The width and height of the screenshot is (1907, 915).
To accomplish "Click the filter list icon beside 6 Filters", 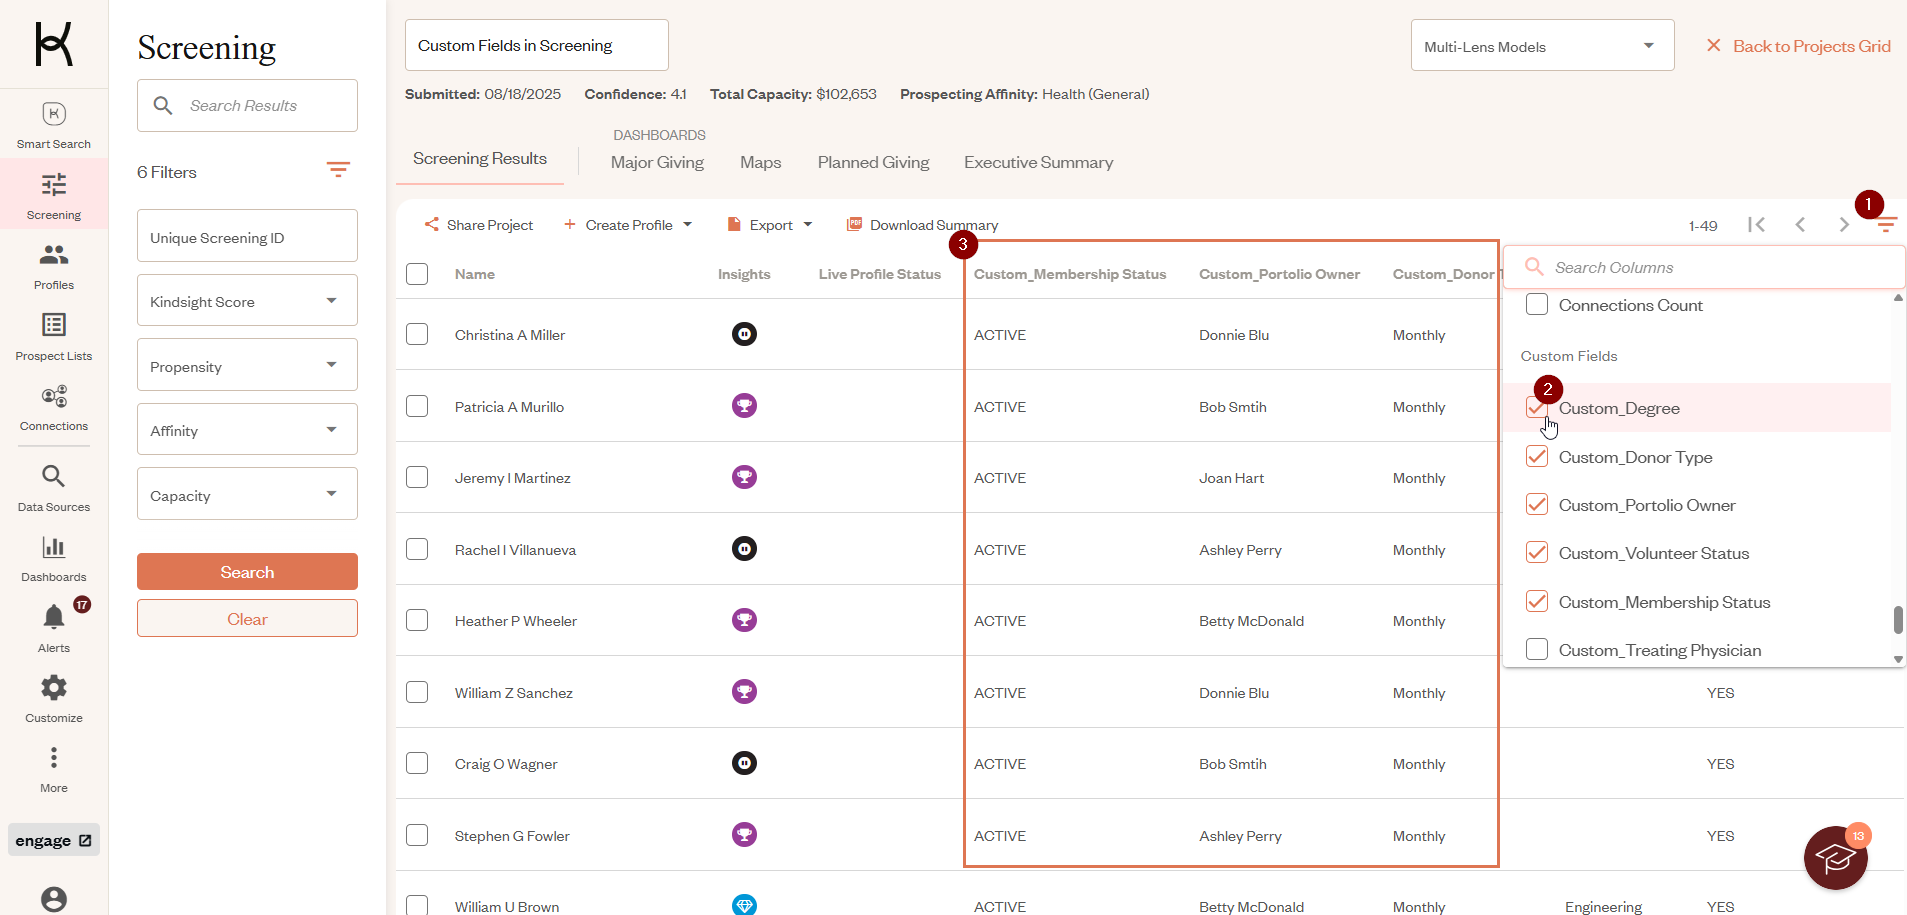I will coord(338,171).
